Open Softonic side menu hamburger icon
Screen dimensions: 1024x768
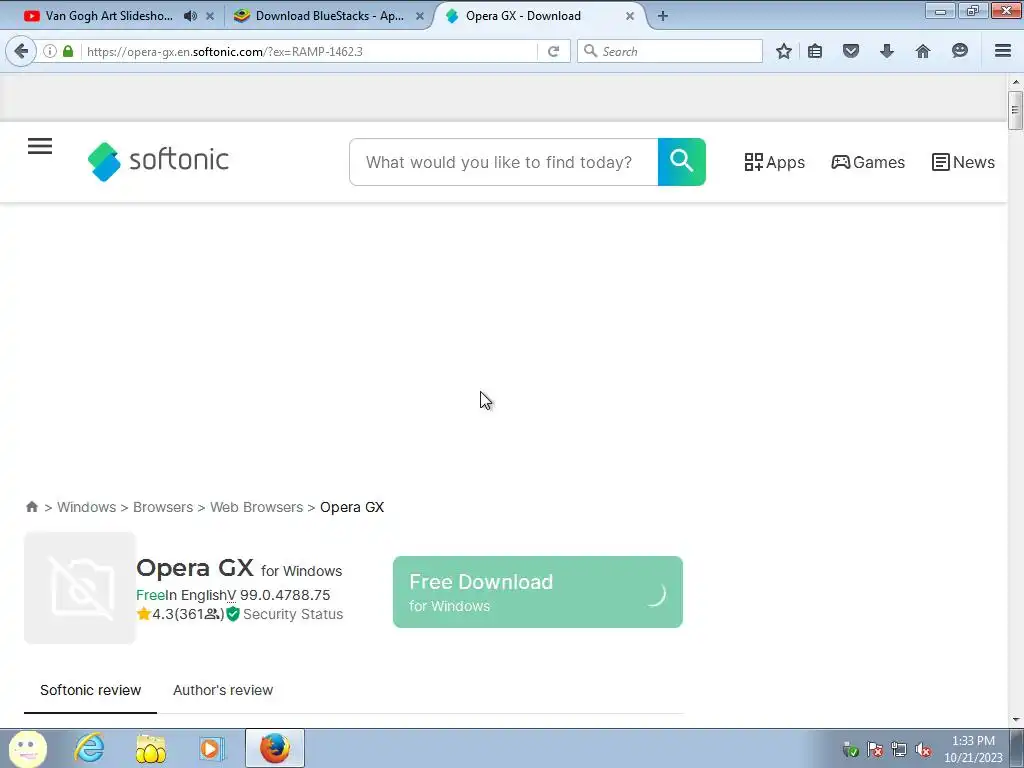point(40,146)
